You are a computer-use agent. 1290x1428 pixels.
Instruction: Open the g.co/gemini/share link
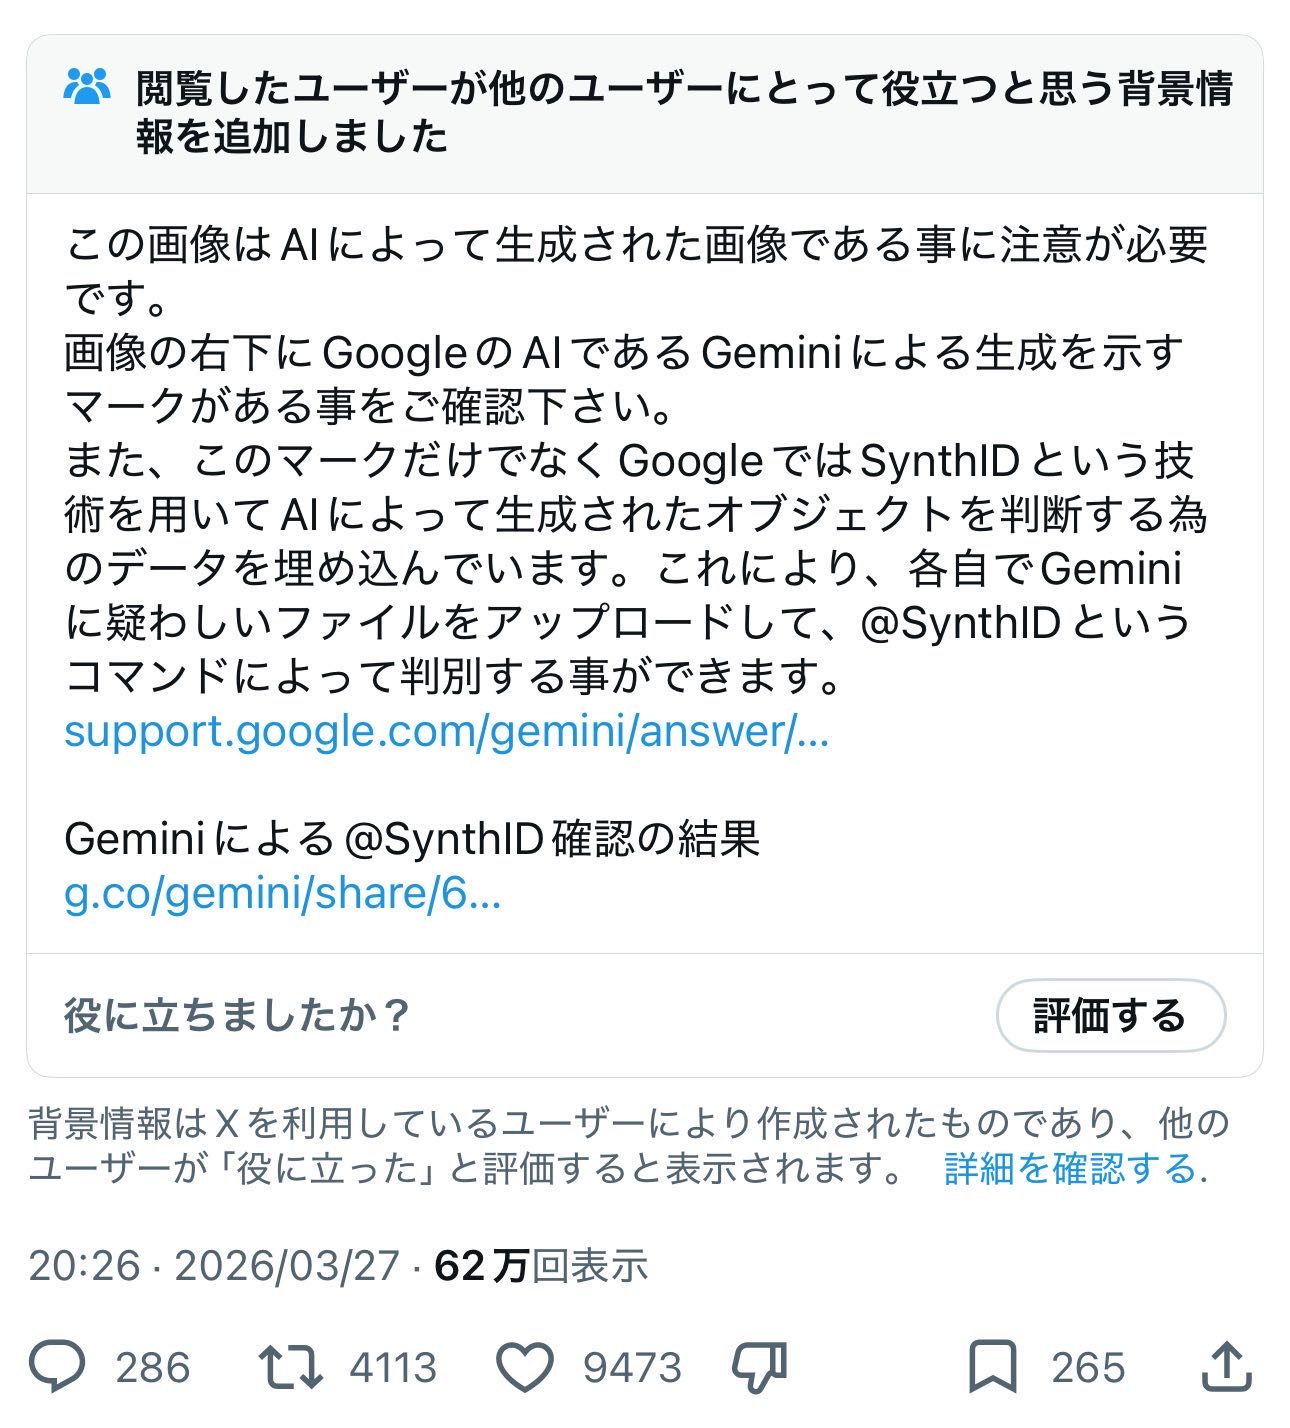tap(282, 892)
